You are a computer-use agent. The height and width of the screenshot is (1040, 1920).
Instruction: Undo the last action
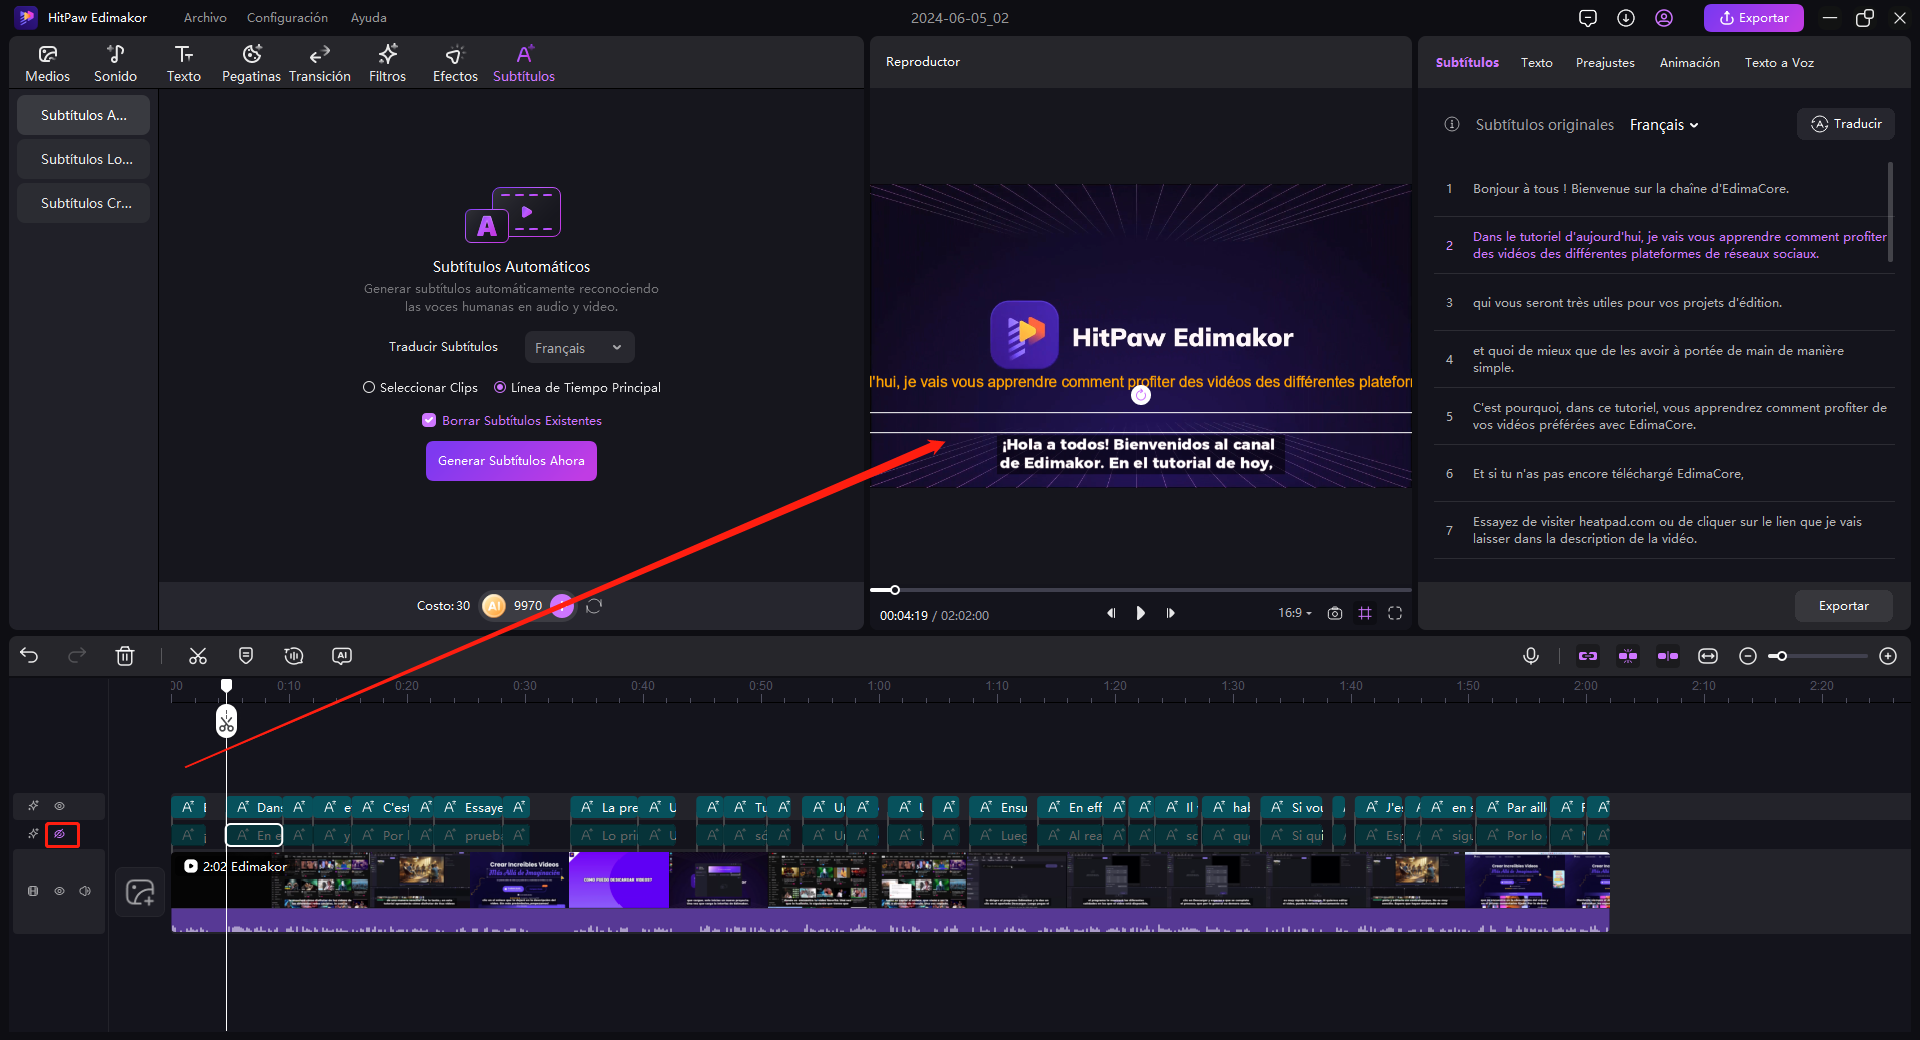coord(29,656)
